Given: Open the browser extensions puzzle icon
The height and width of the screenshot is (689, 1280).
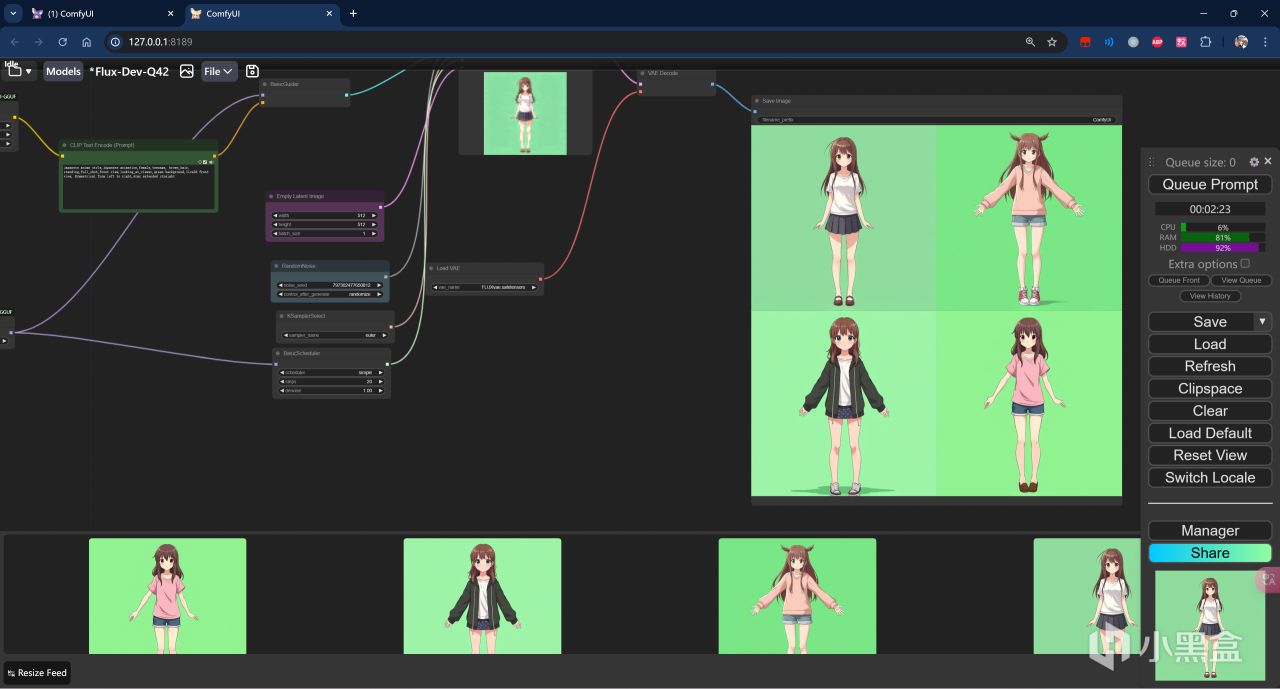Looking at the screenshot, I should 1205,42.
